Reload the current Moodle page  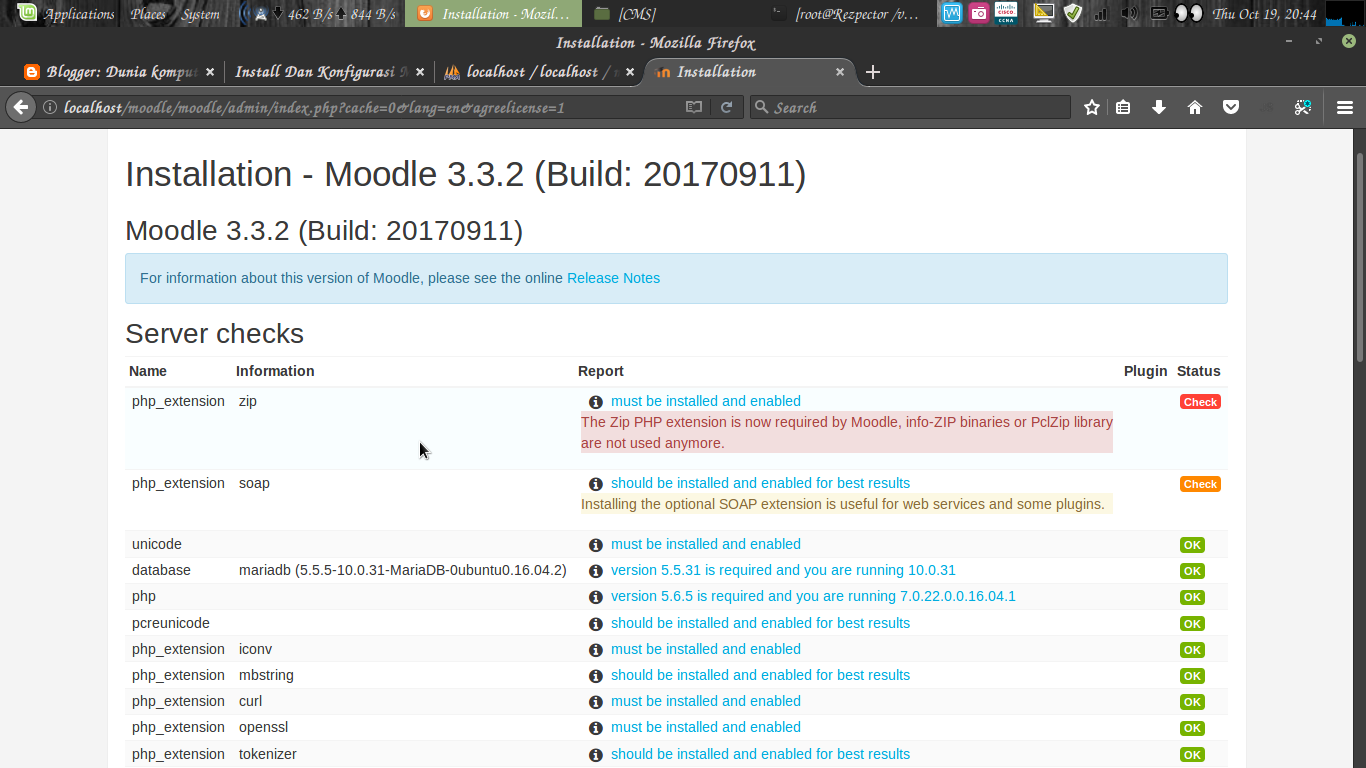point(727,107)
